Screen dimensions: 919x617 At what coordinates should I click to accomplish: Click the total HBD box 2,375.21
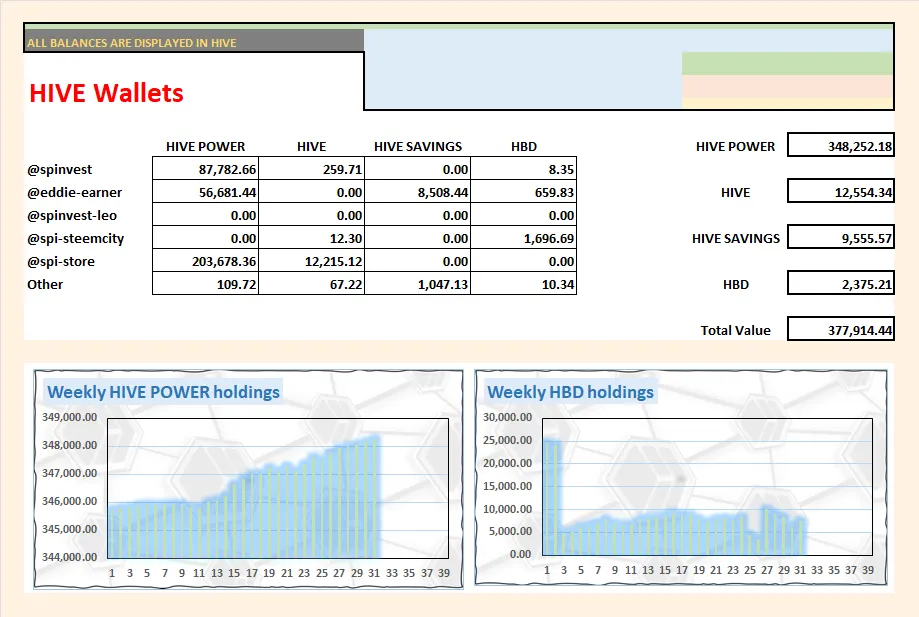(x=841, y=283)
